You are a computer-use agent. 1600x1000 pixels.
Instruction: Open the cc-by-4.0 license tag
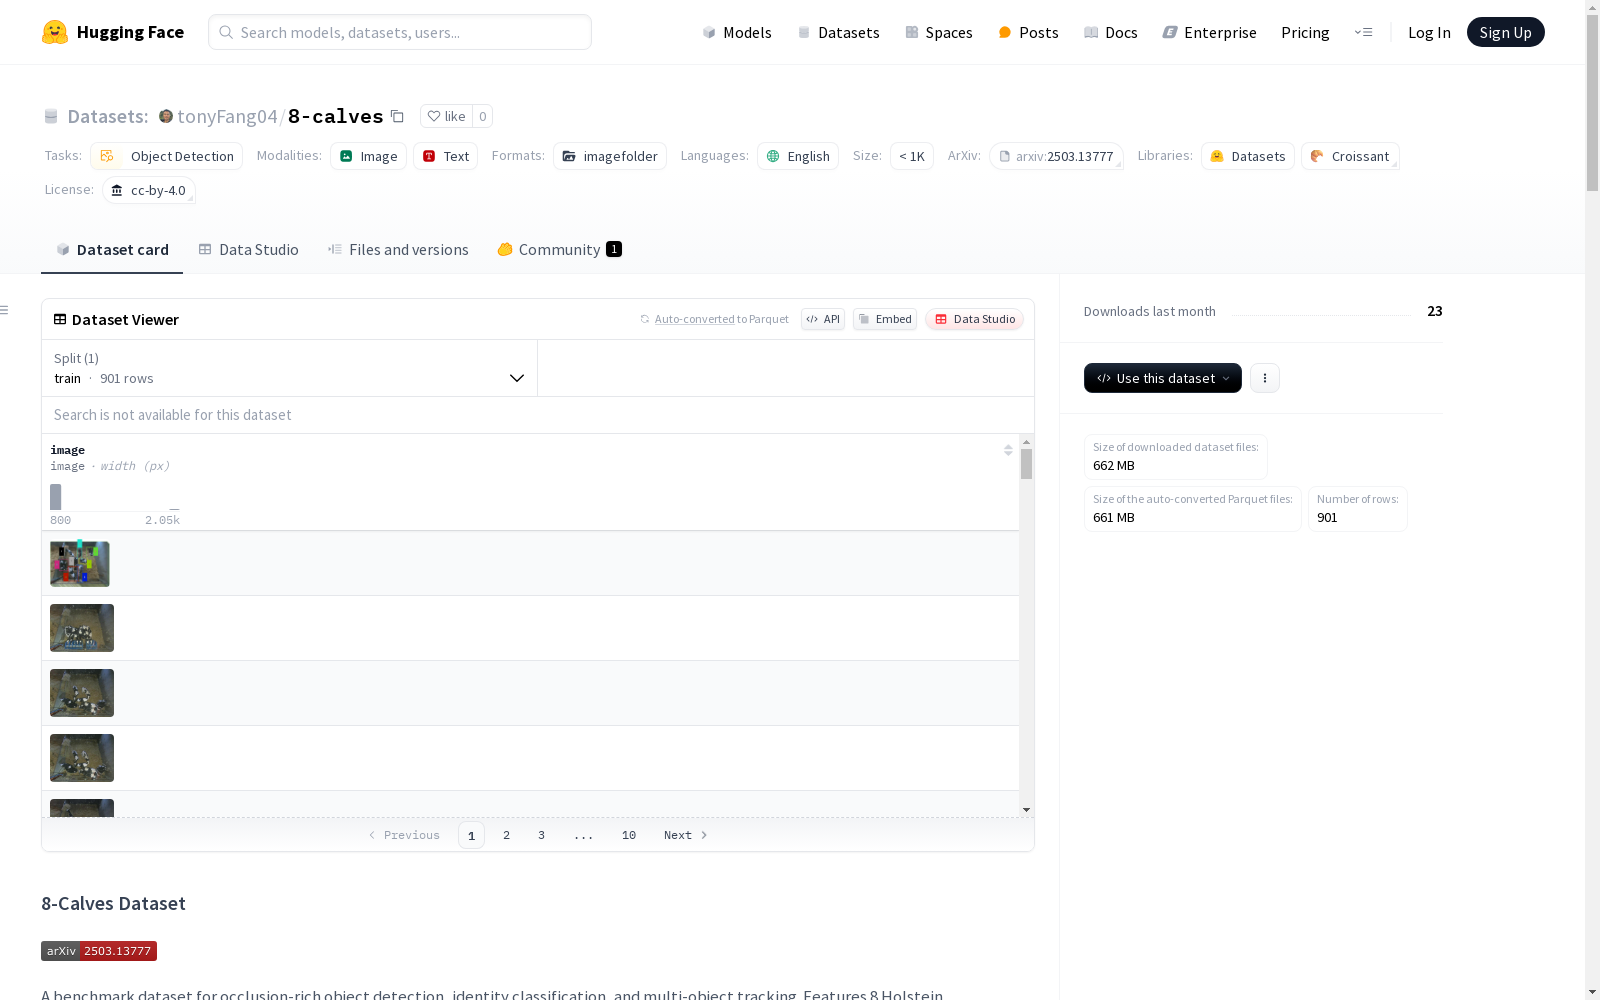coord(149,190)
